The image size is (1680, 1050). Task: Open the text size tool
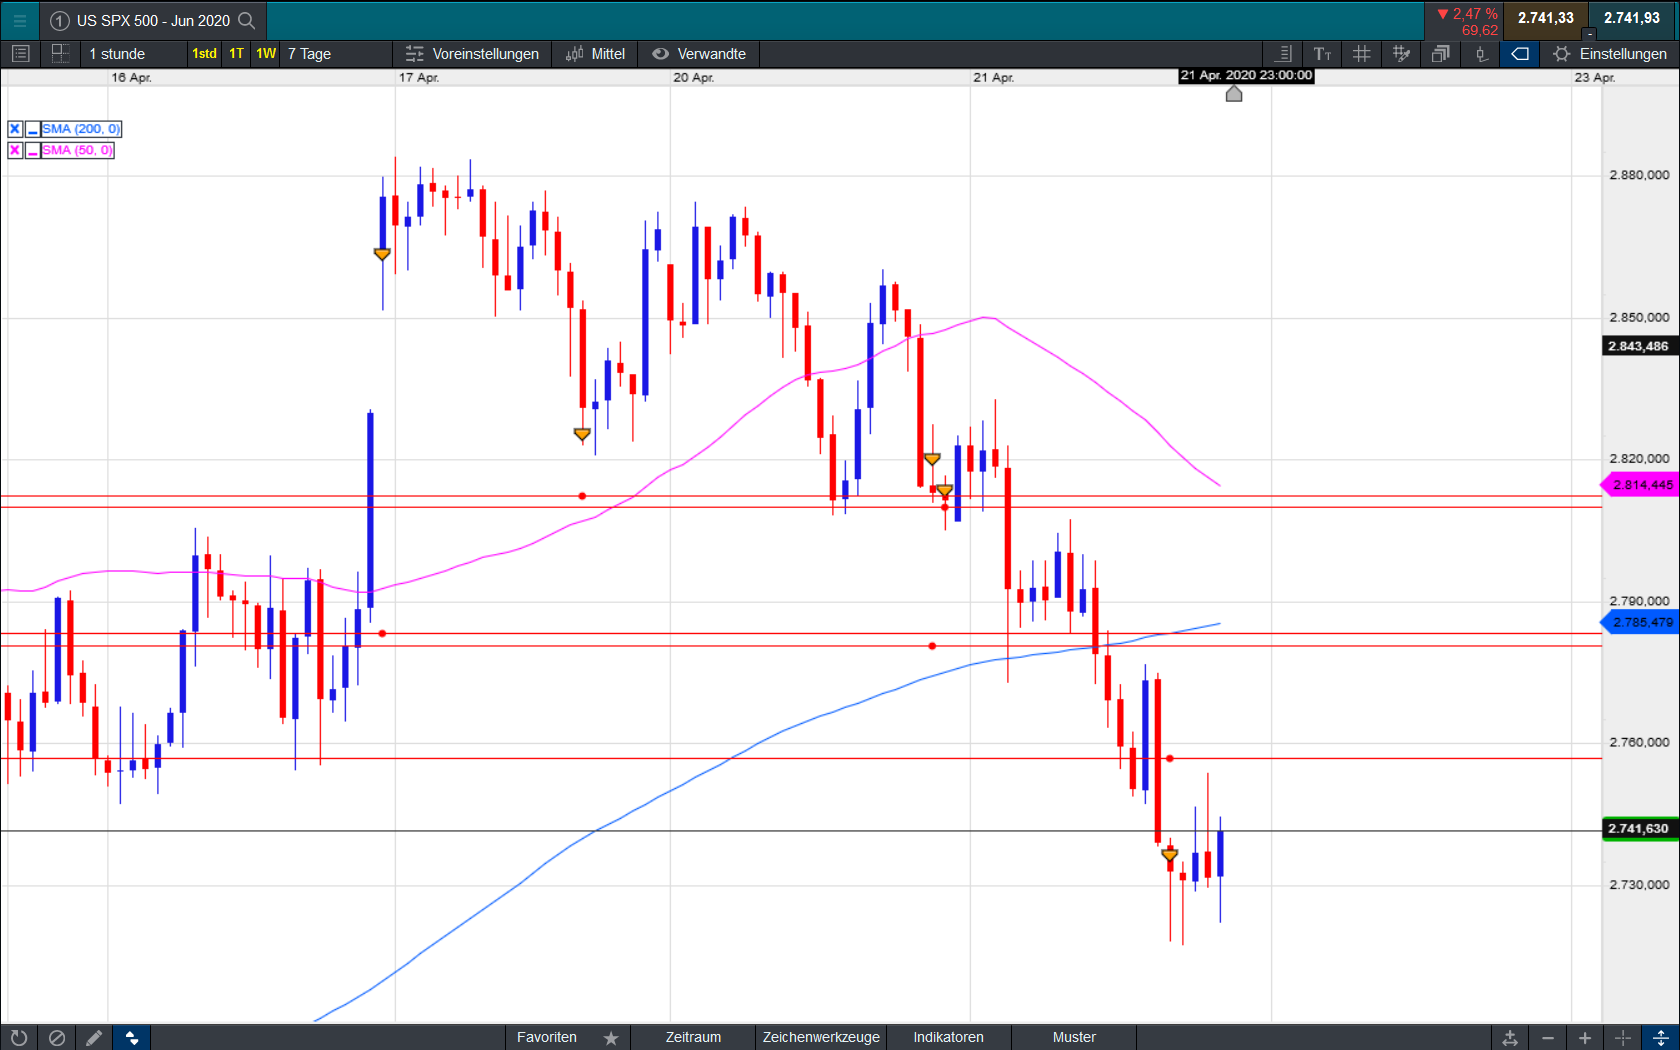coord(1322,54)
